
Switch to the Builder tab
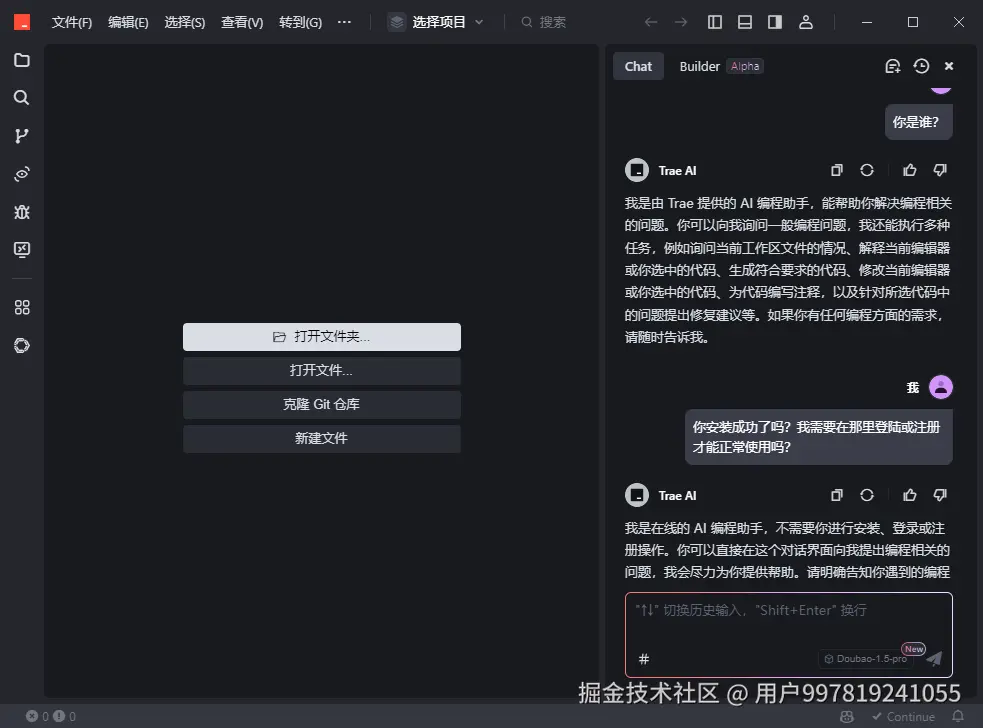(x=699, y=66)
